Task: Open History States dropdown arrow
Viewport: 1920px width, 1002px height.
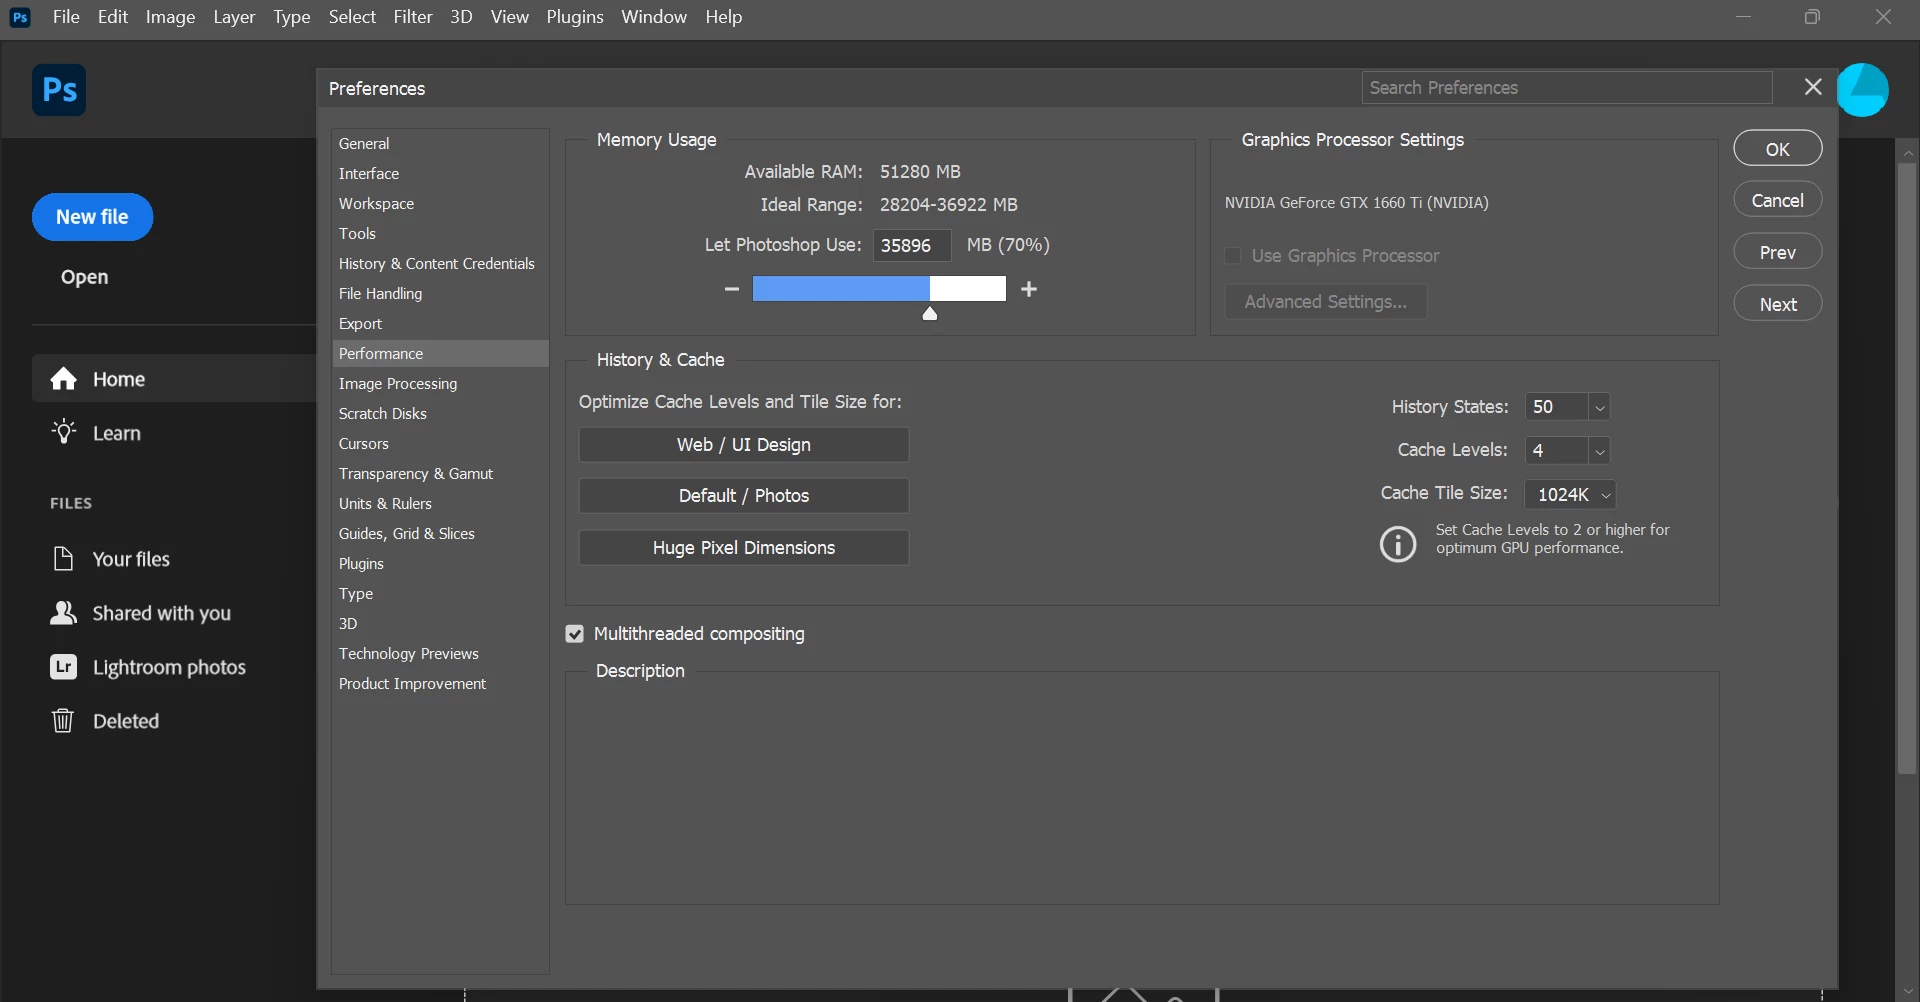Action: click(x=1599, y=407)
